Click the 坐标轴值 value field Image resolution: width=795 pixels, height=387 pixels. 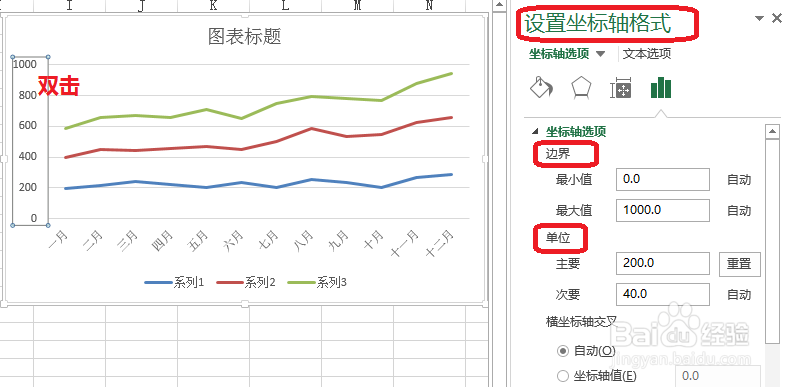[718, 376]
